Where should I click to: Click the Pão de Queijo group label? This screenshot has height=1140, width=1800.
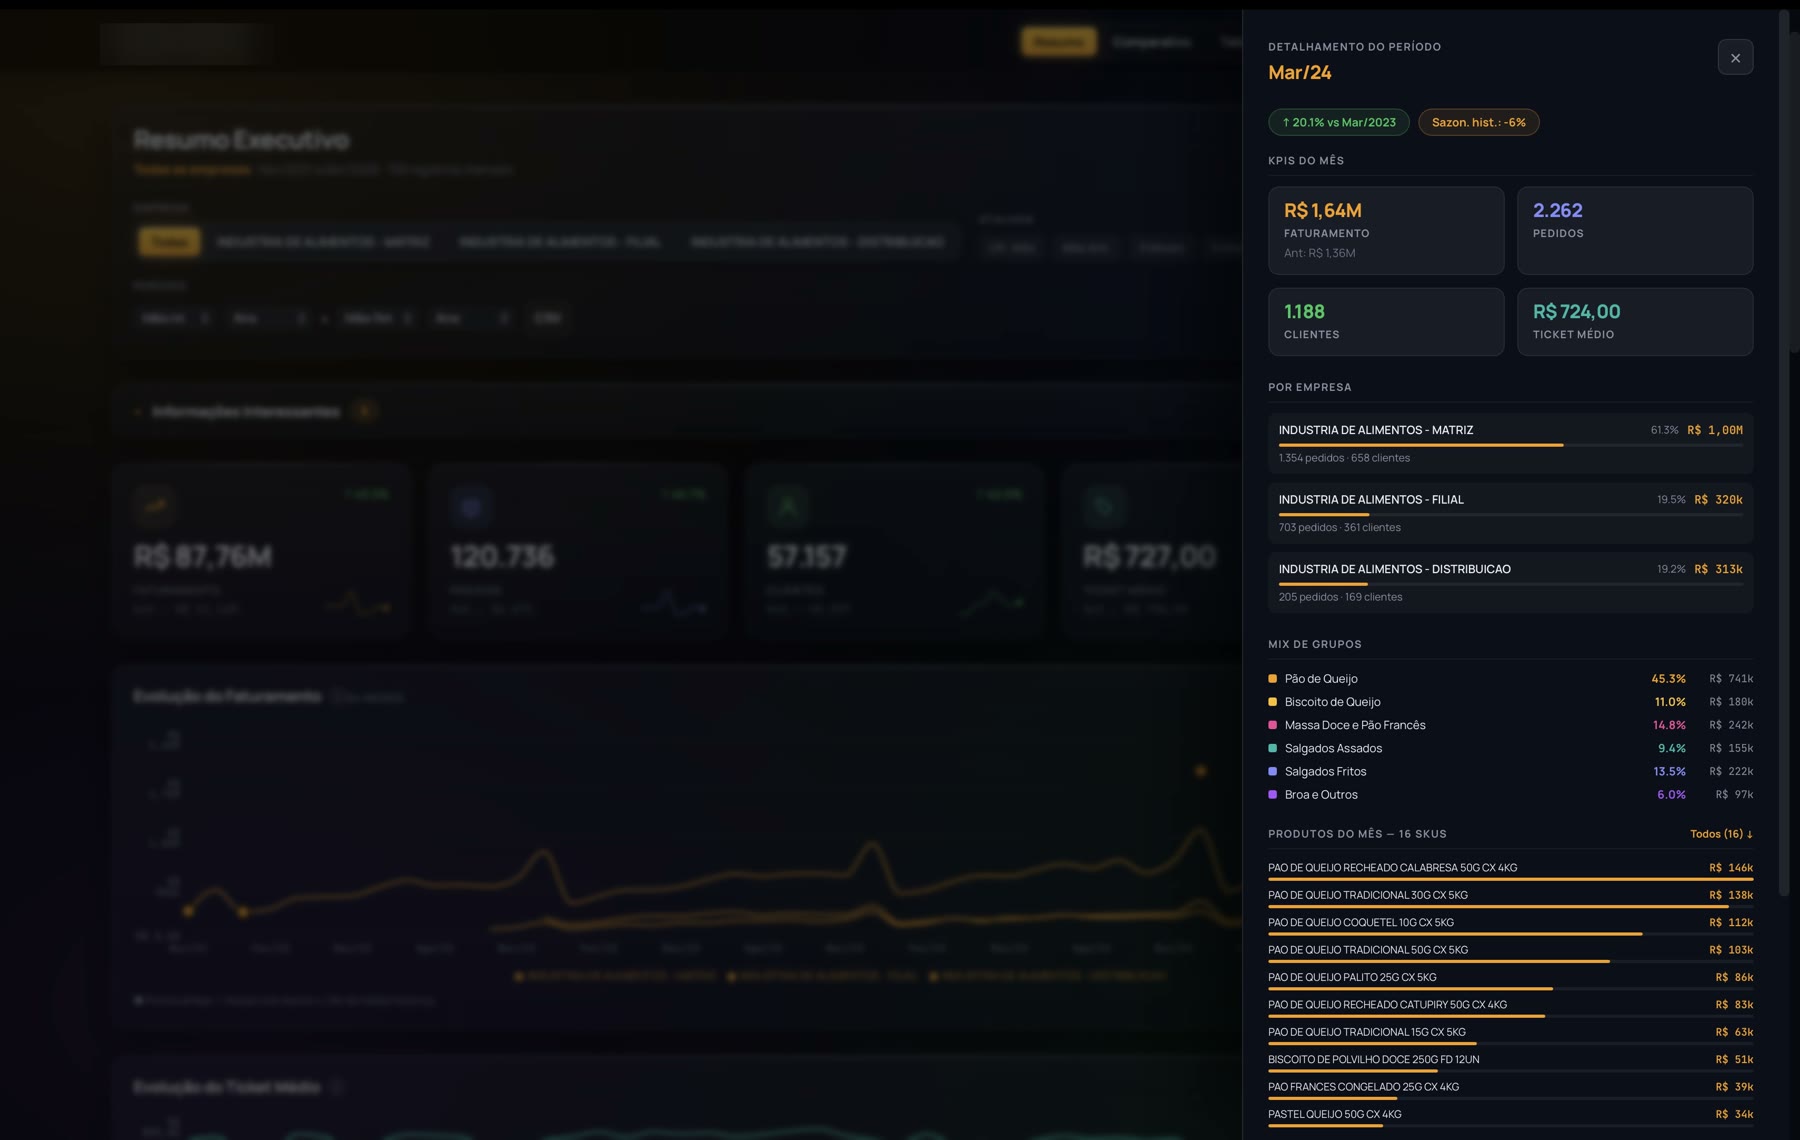pyautogui.click(x=1321, y=679)
